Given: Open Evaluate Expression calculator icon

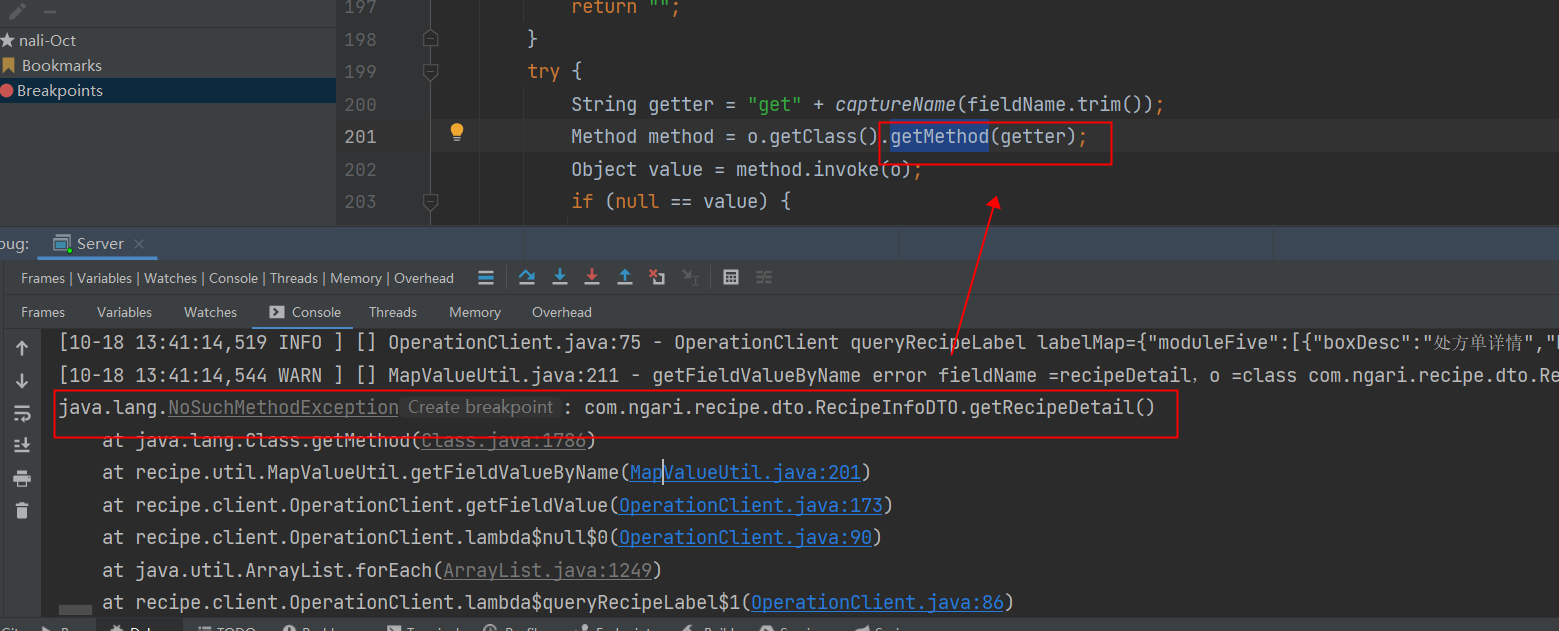Looking at the screenshot, I should (x=731, y=278).
